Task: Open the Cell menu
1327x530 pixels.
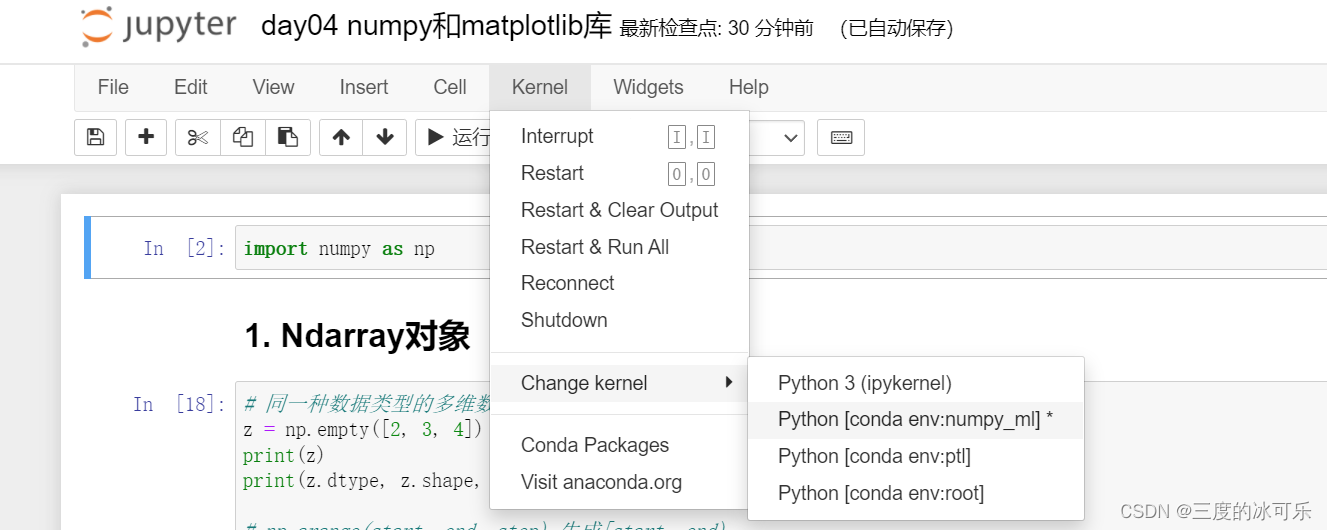Action: click(450, 87)
